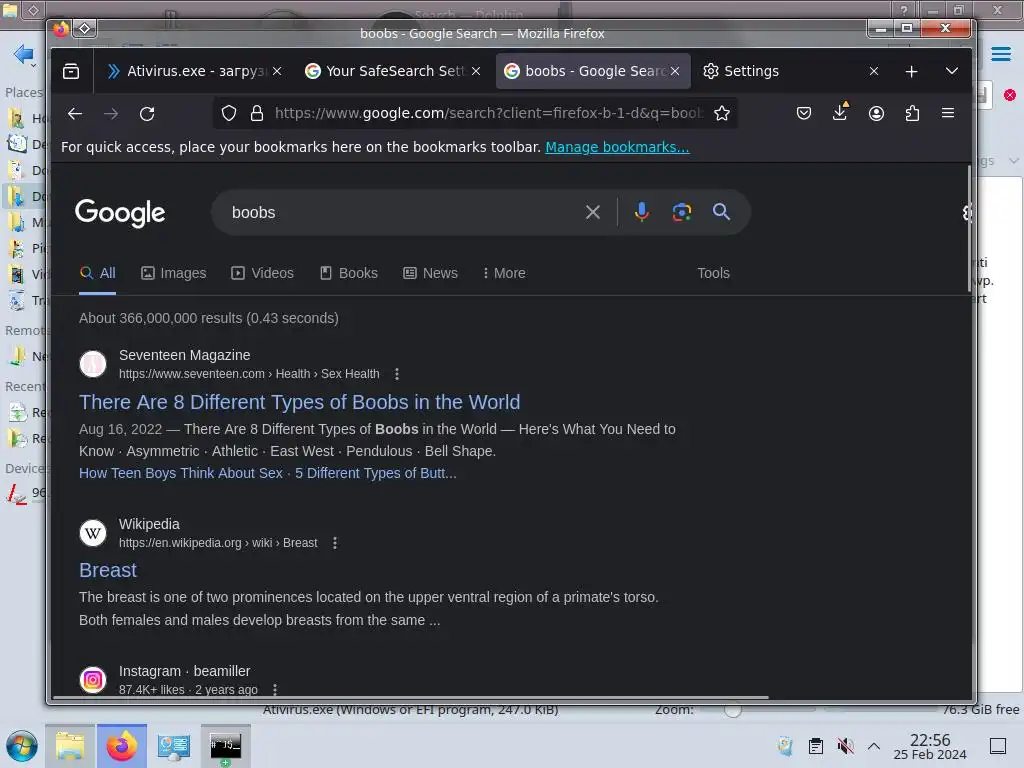Expand the More search filters

[x=504, y=274]
